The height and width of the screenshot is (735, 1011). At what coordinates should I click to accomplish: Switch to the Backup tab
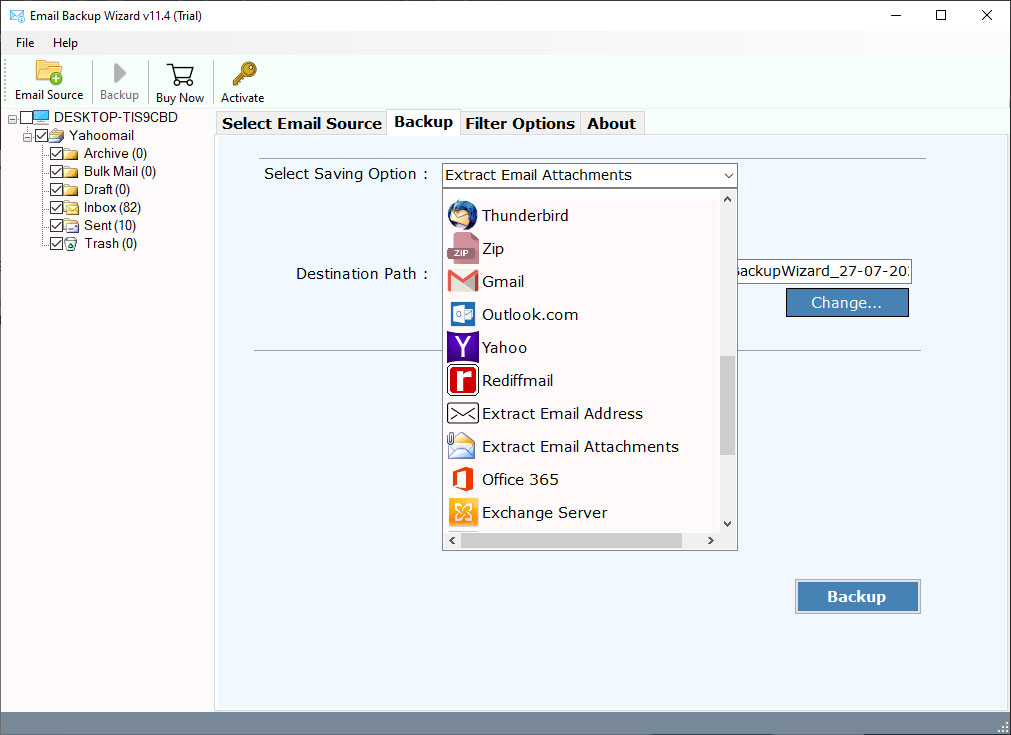[x=424, y=122]
